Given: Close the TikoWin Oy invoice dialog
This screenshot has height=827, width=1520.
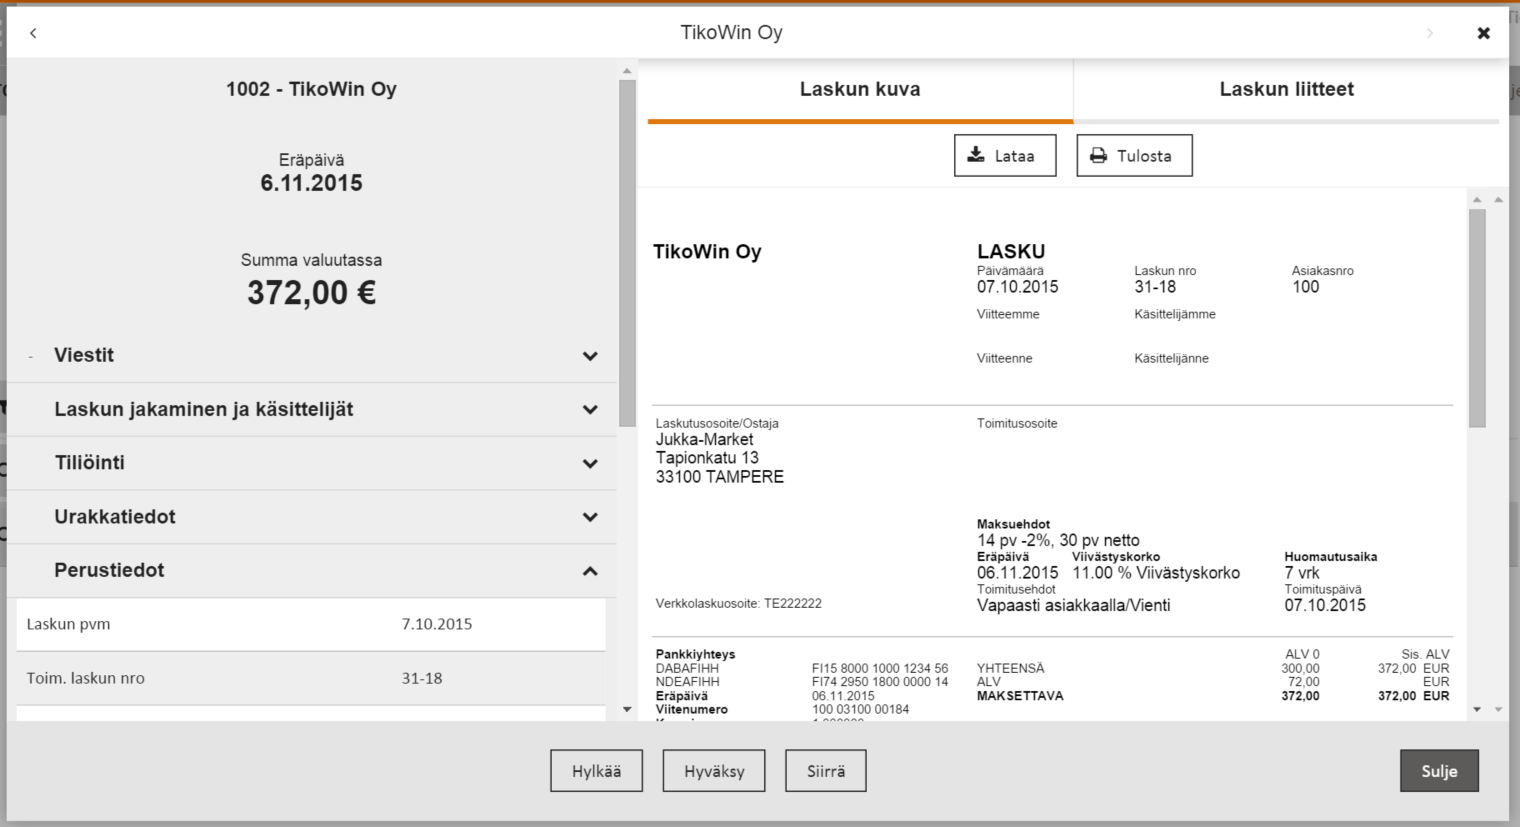Looking at the screenshot, I should point(1484,33).
